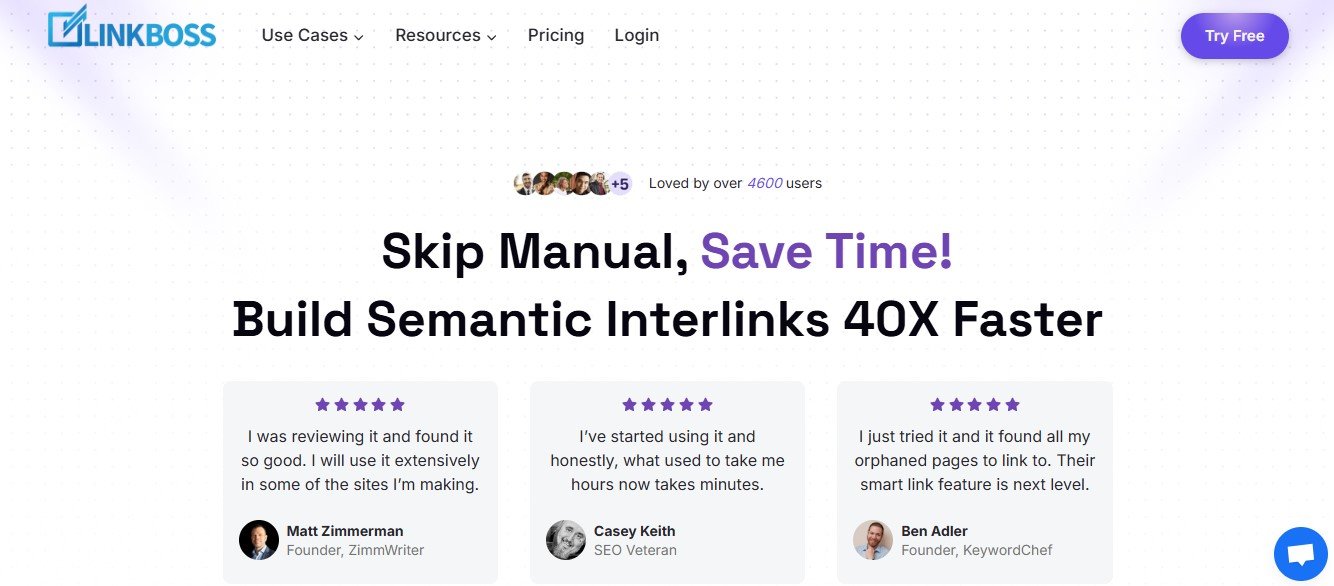The height and width of the screenshot is (586, 1334).
Task: Open the live chat bubble icon
Action: (x=1300, y=553)
